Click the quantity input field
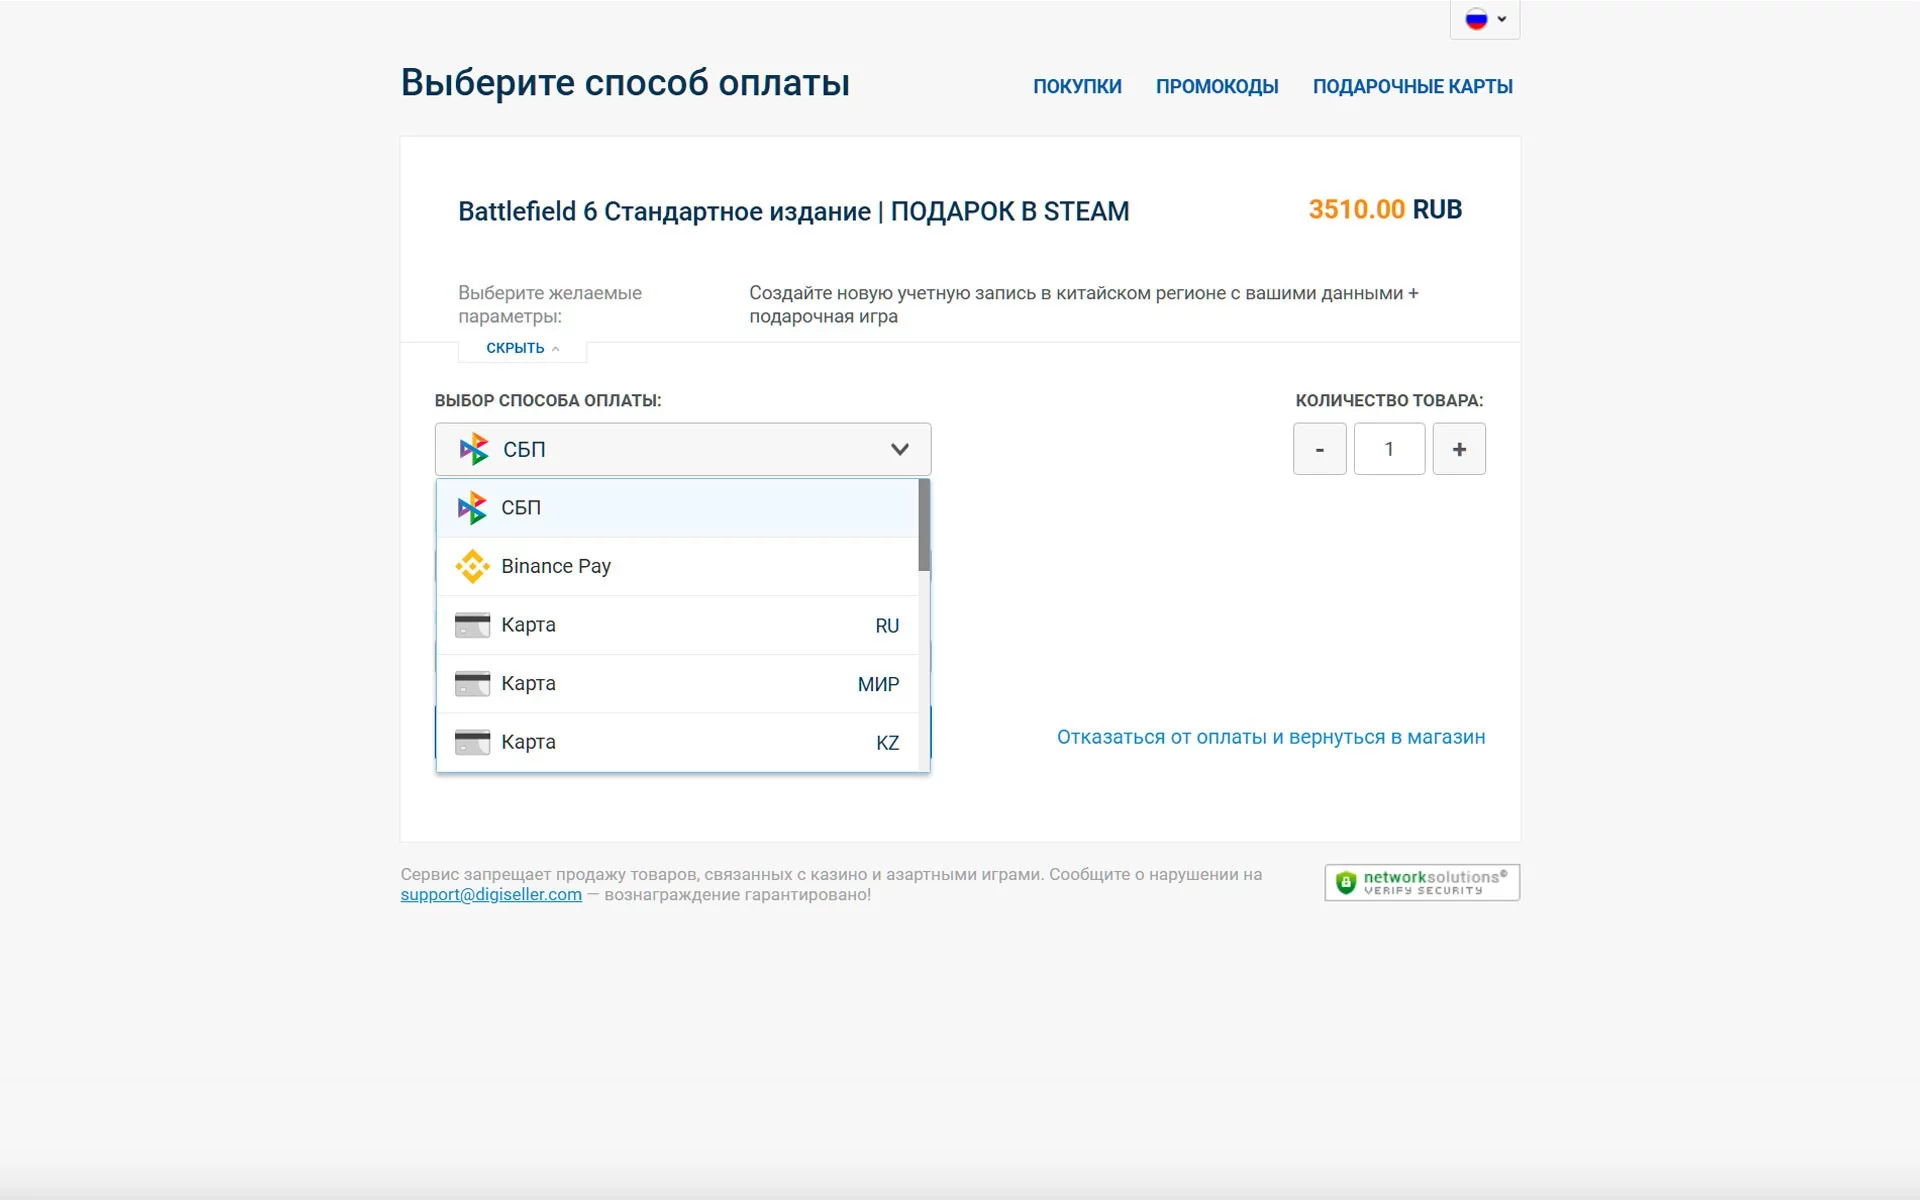This screenshot has height=1200, width=1920. [x=1389, y=449]
